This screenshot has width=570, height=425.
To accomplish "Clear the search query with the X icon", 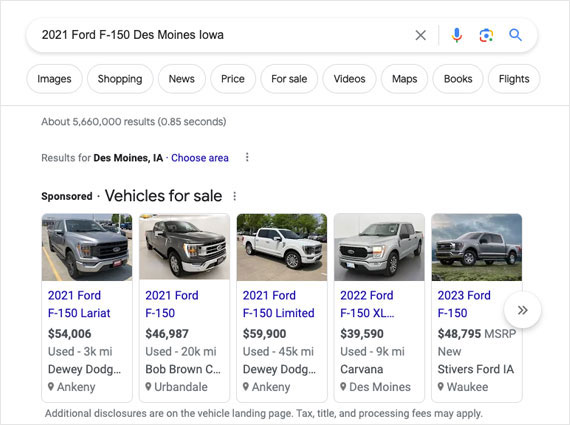I will coord(421,35).
